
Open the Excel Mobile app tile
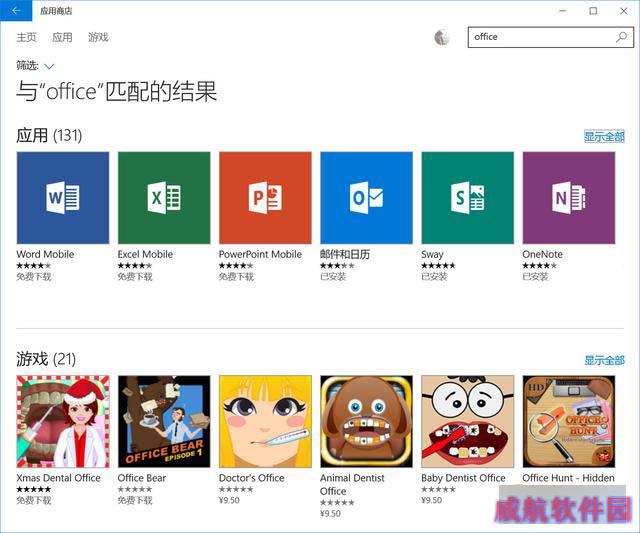pyautogui.click(x=164, y=198)
